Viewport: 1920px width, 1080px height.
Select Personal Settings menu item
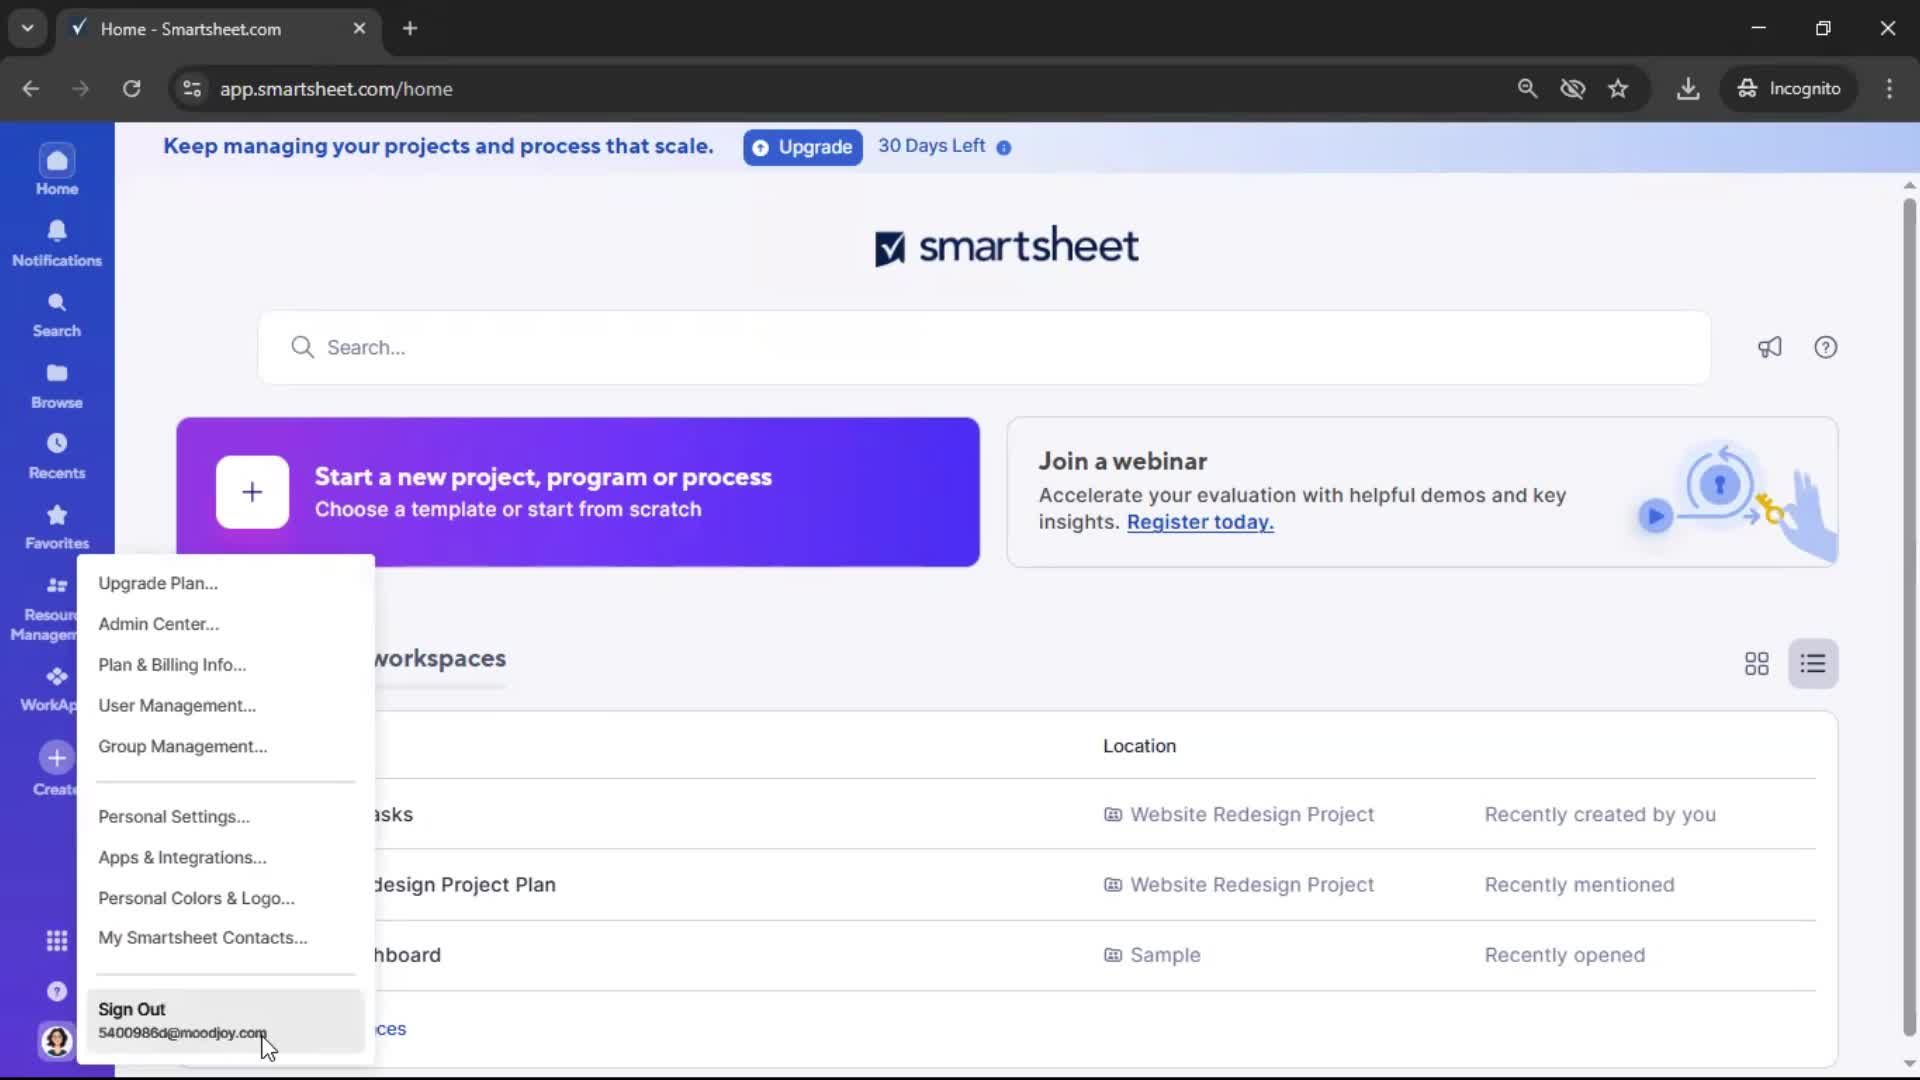pyautogui.click(x=174, y=817)
